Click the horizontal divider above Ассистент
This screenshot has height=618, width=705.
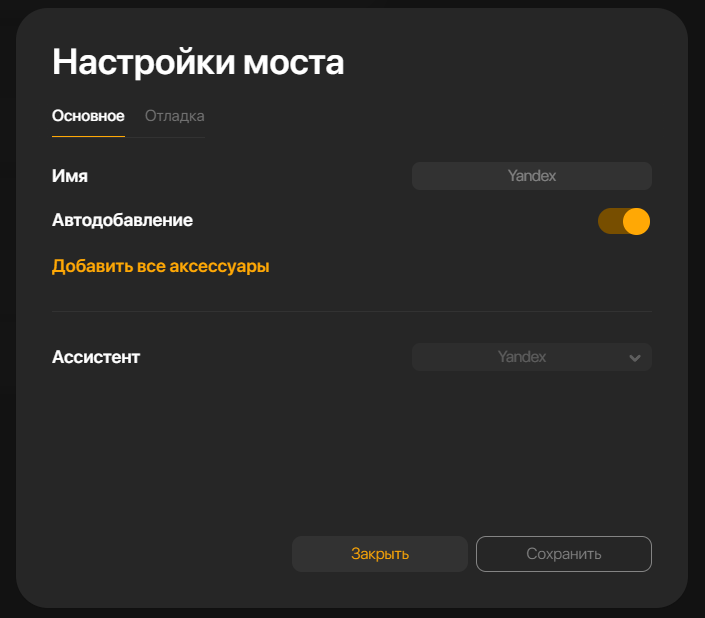point(351,311)
